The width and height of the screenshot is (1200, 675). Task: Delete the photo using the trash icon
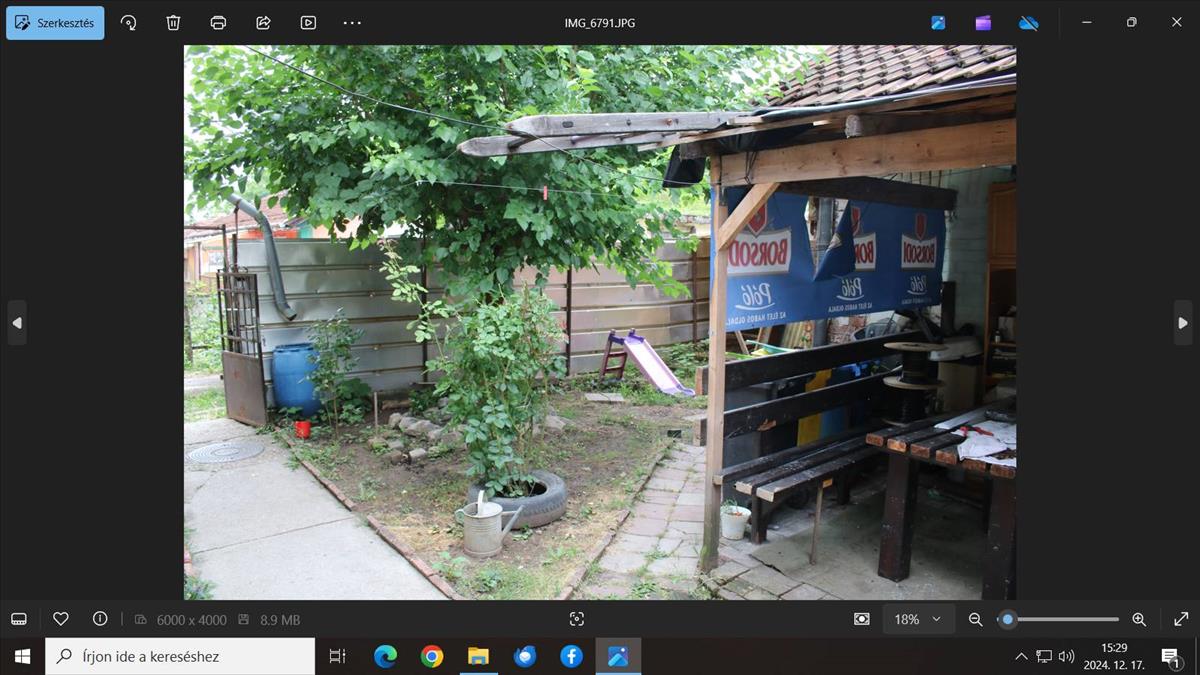173,23
